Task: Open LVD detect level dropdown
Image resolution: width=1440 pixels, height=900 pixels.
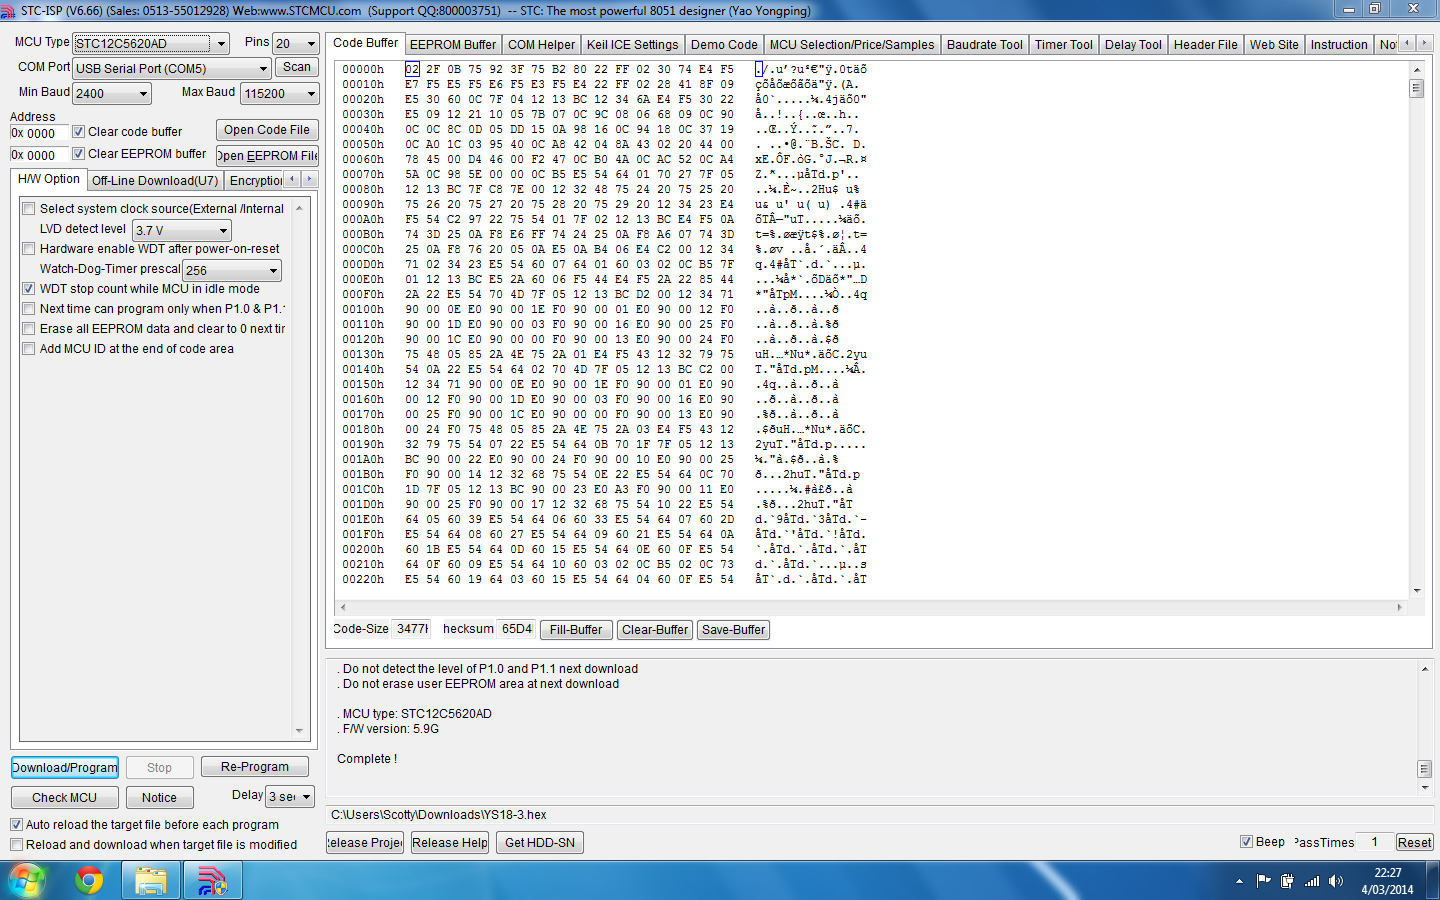Action: pyautogui.click(x=182, y=230)
